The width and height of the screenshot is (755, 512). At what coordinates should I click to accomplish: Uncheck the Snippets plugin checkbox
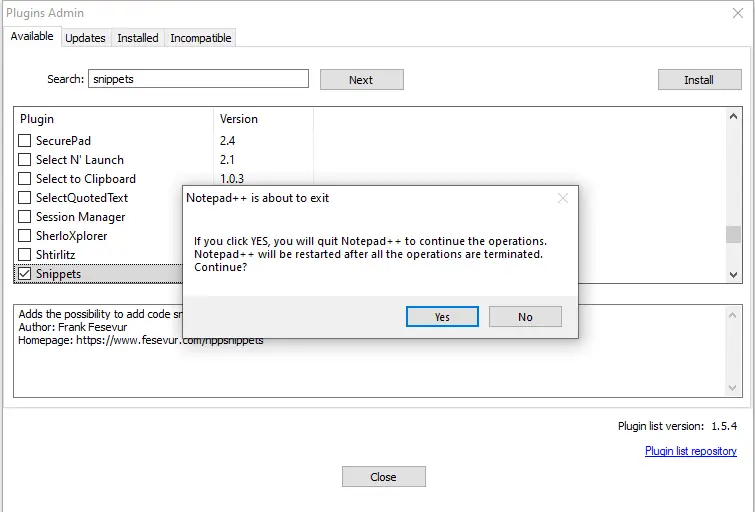(x=25, y=274)
